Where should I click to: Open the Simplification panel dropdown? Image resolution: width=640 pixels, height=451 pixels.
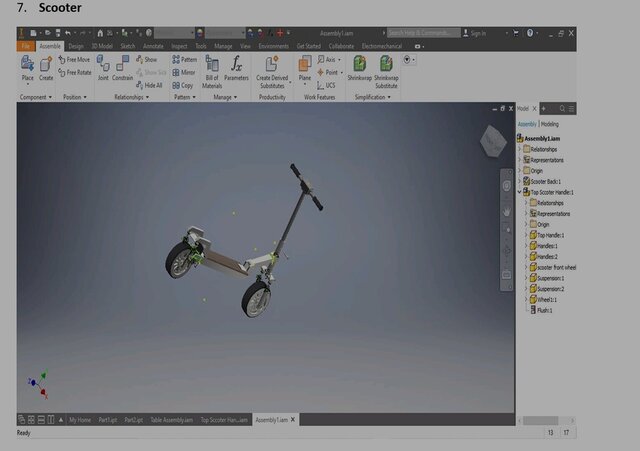[373, 97]
